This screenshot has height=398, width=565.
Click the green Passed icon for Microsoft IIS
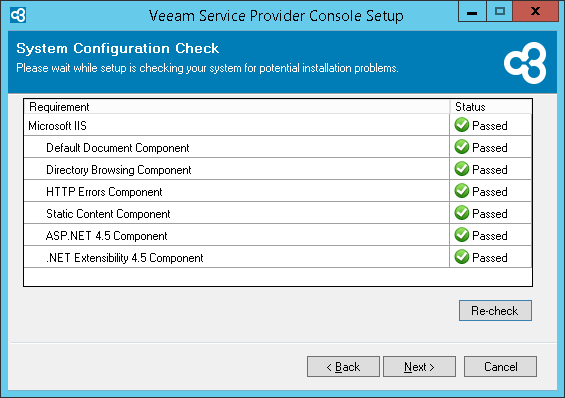pyautogui.click(x=462, y=125)
